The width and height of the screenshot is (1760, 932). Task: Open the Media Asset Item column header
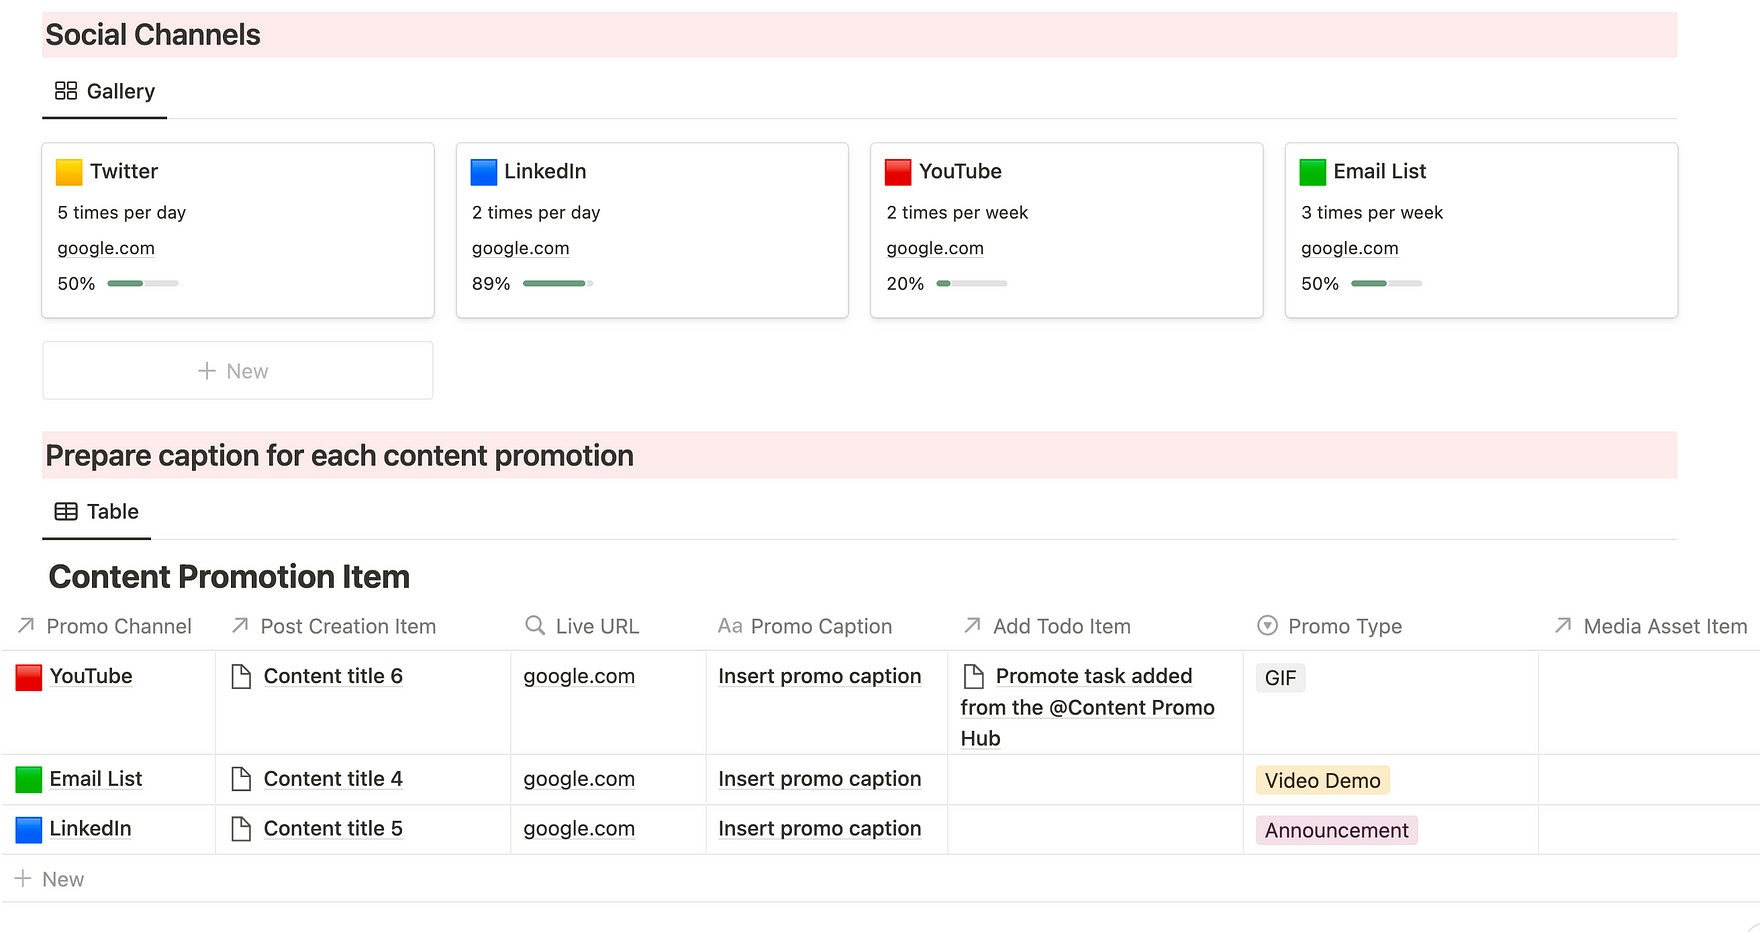click(1664, 626)
